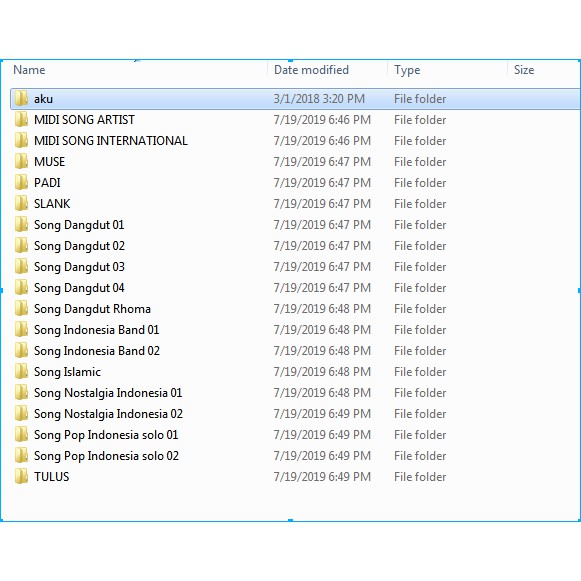Image resolution: width=581 pixels, height=581 pixels.
Task: Select the 'TULUS' folder name
Action: [52, 477]
